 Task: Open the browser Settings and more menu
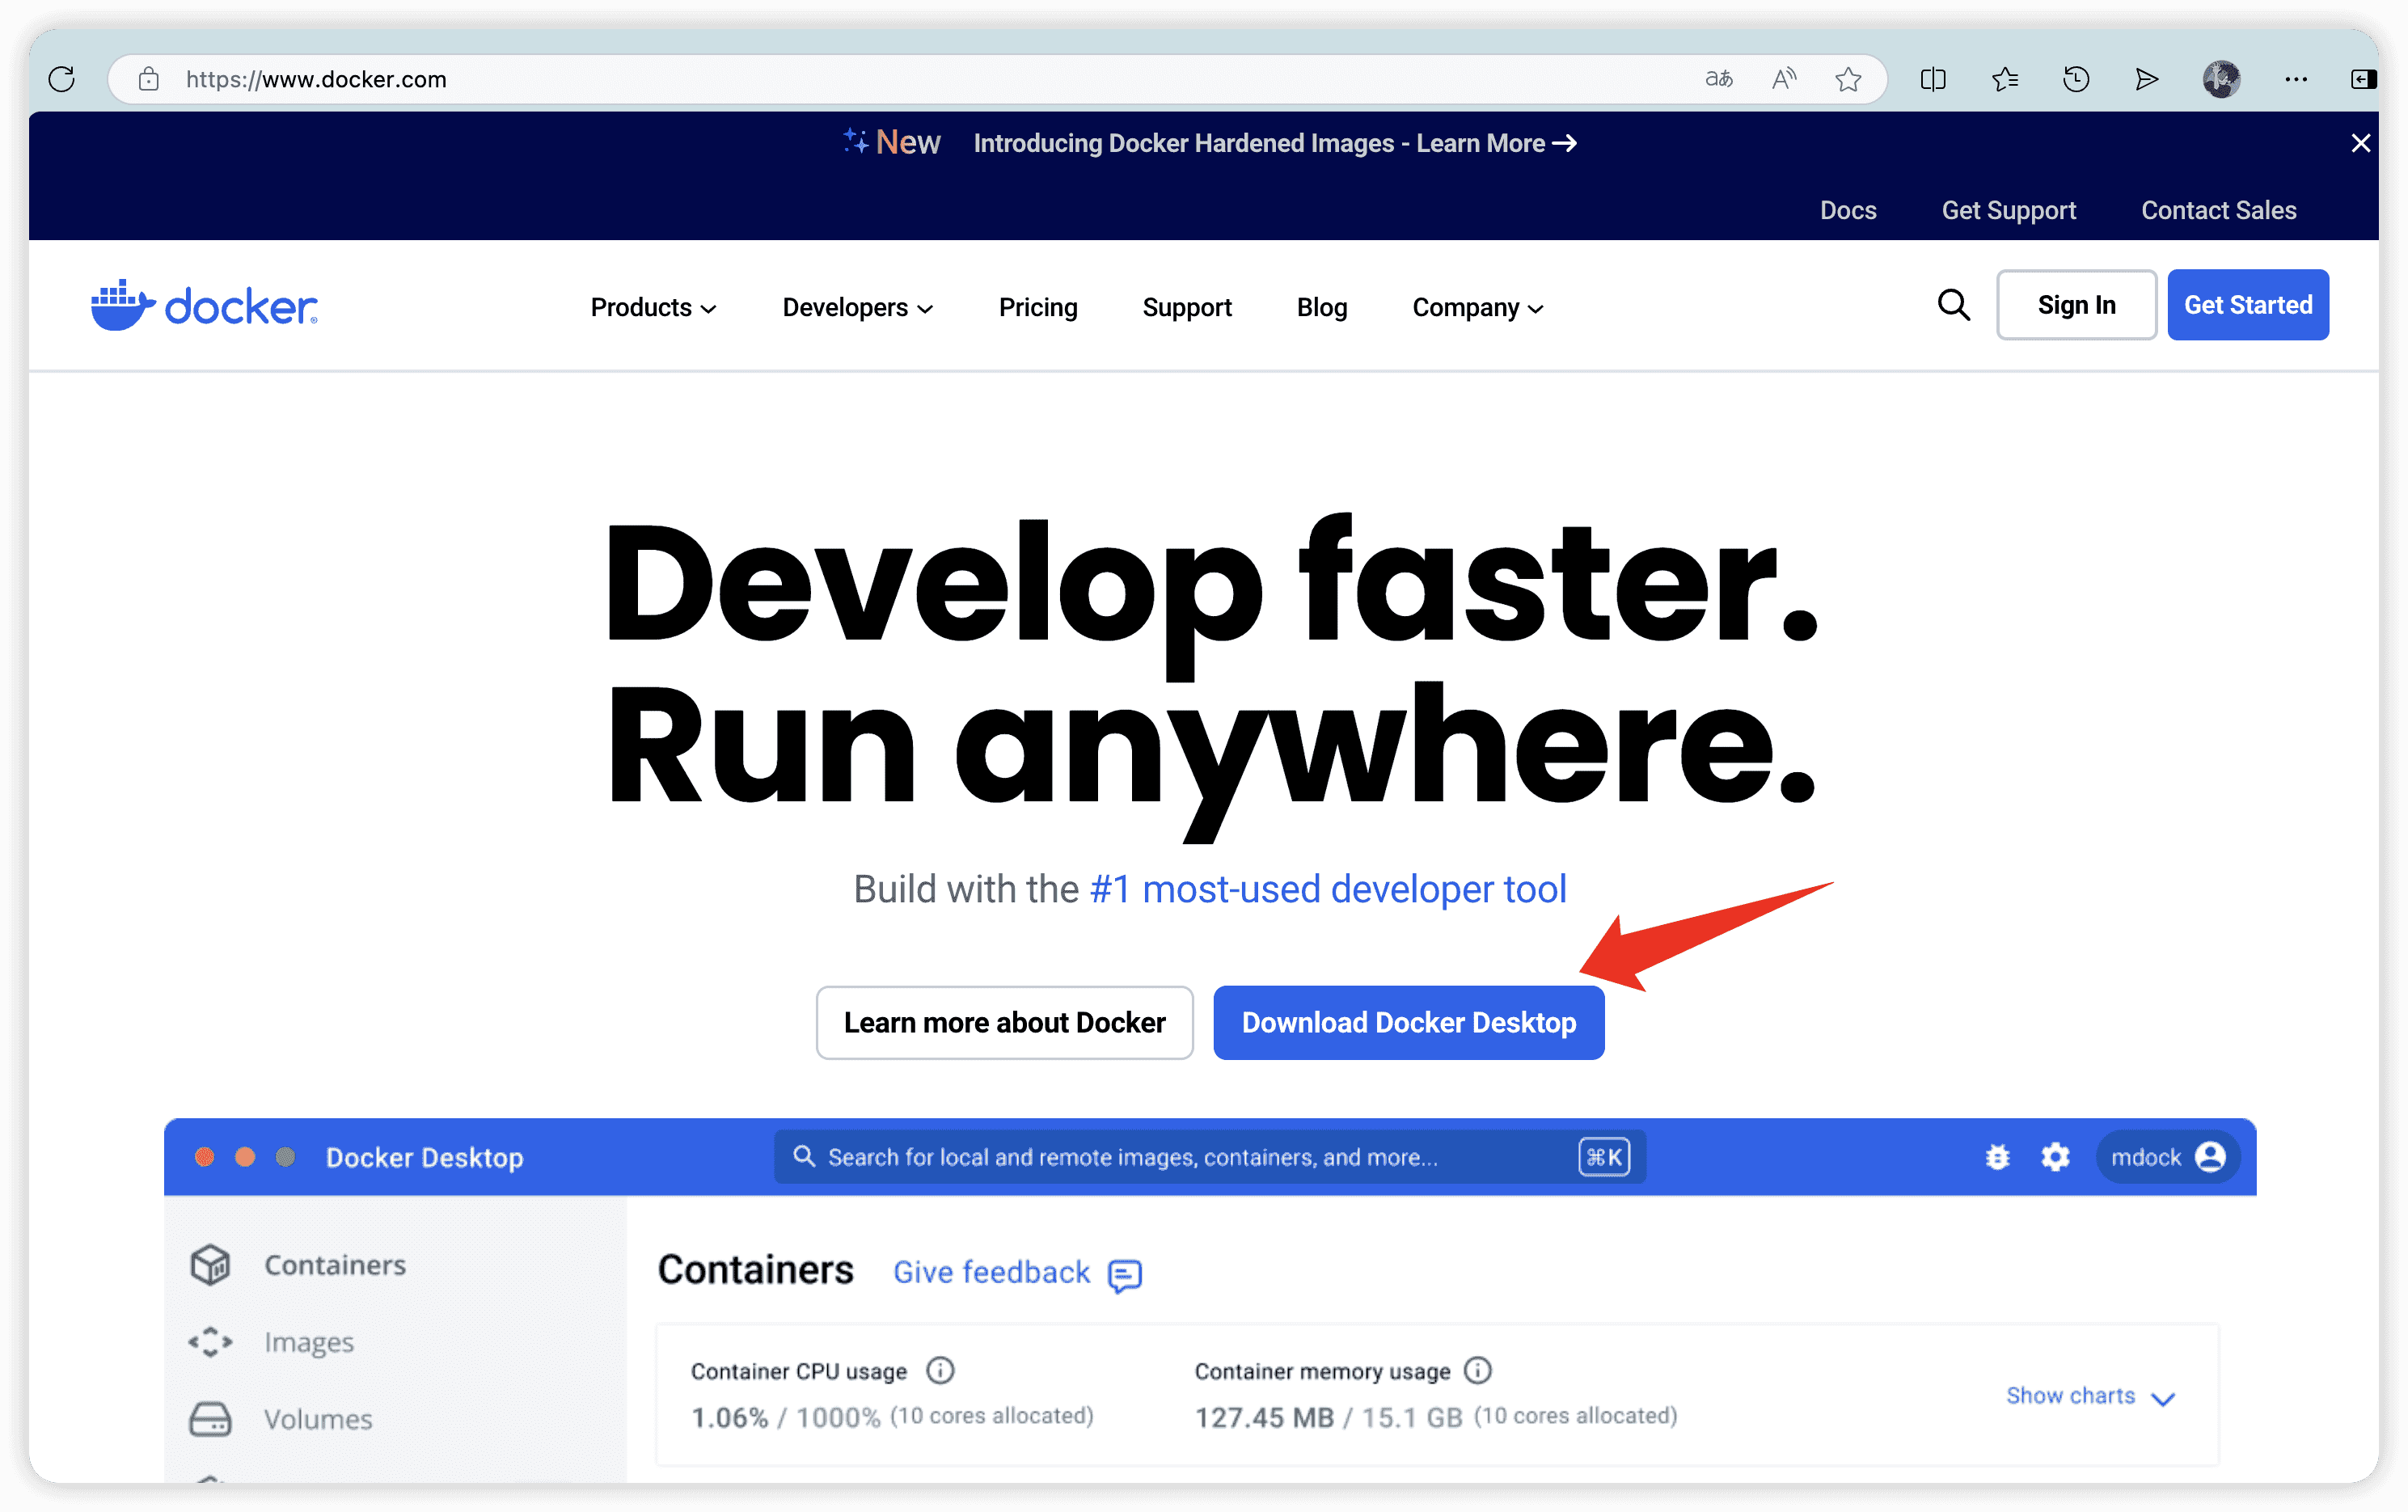click(x=2296, y=79)
